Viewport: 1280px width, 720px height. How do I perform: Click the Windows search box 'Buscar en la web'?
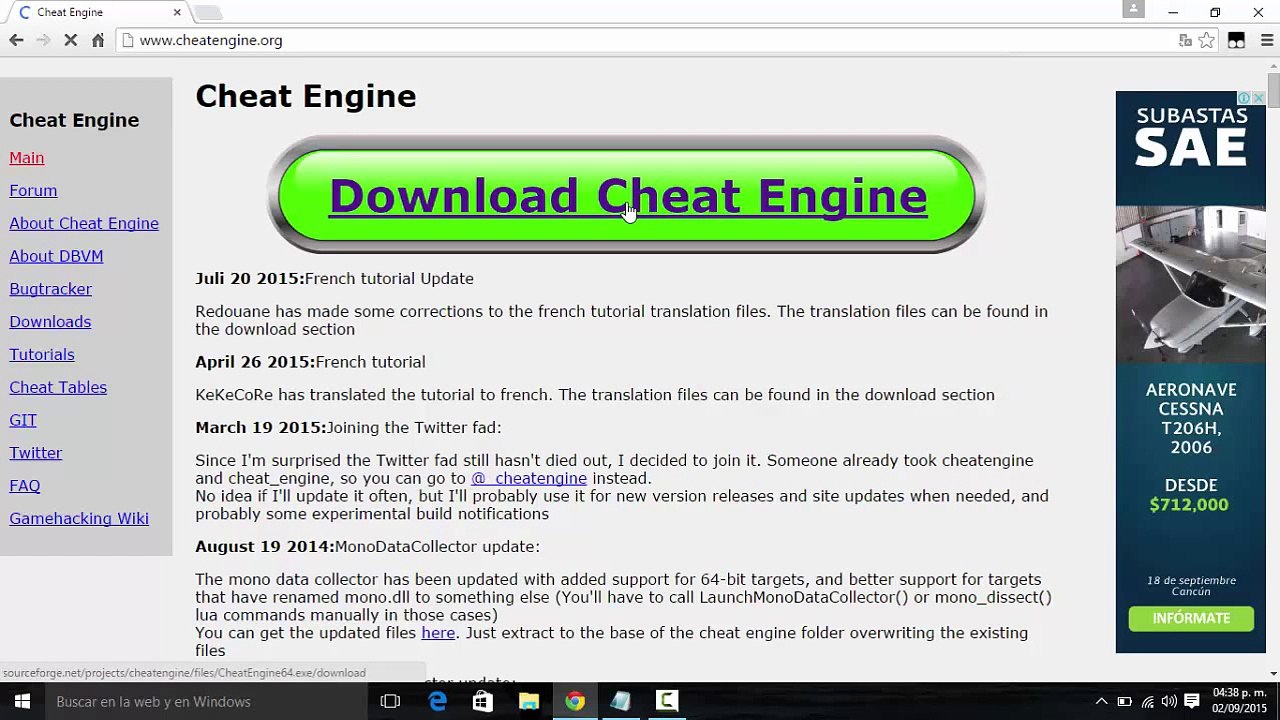pyautogui.click(x=206, y=701)
